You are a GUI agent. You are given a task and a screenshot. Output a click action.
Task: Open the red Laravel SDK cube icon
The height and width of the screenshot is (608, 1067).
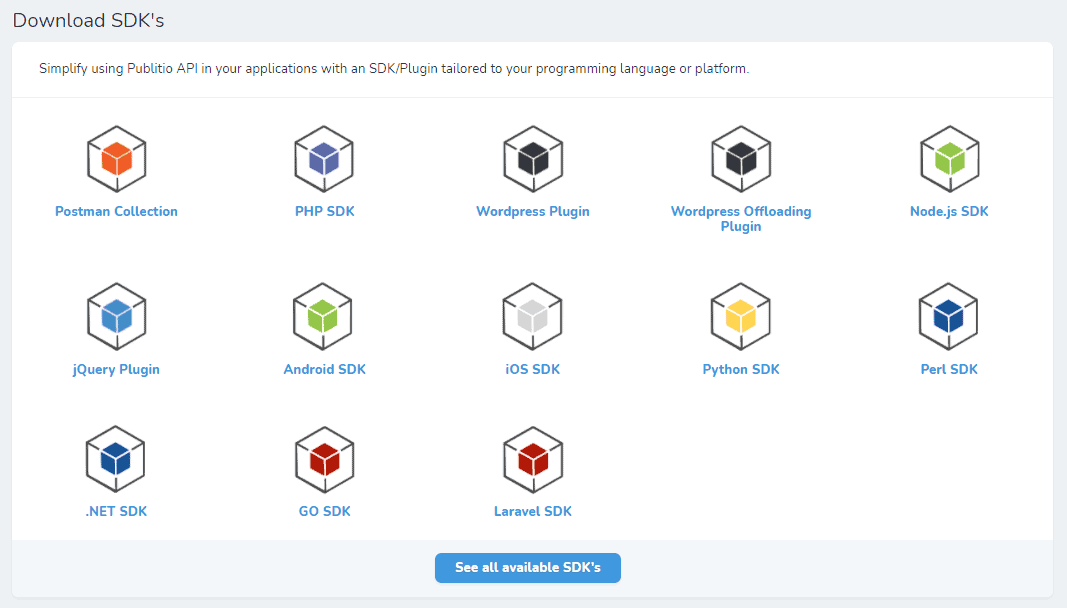(x=533, y=459)
